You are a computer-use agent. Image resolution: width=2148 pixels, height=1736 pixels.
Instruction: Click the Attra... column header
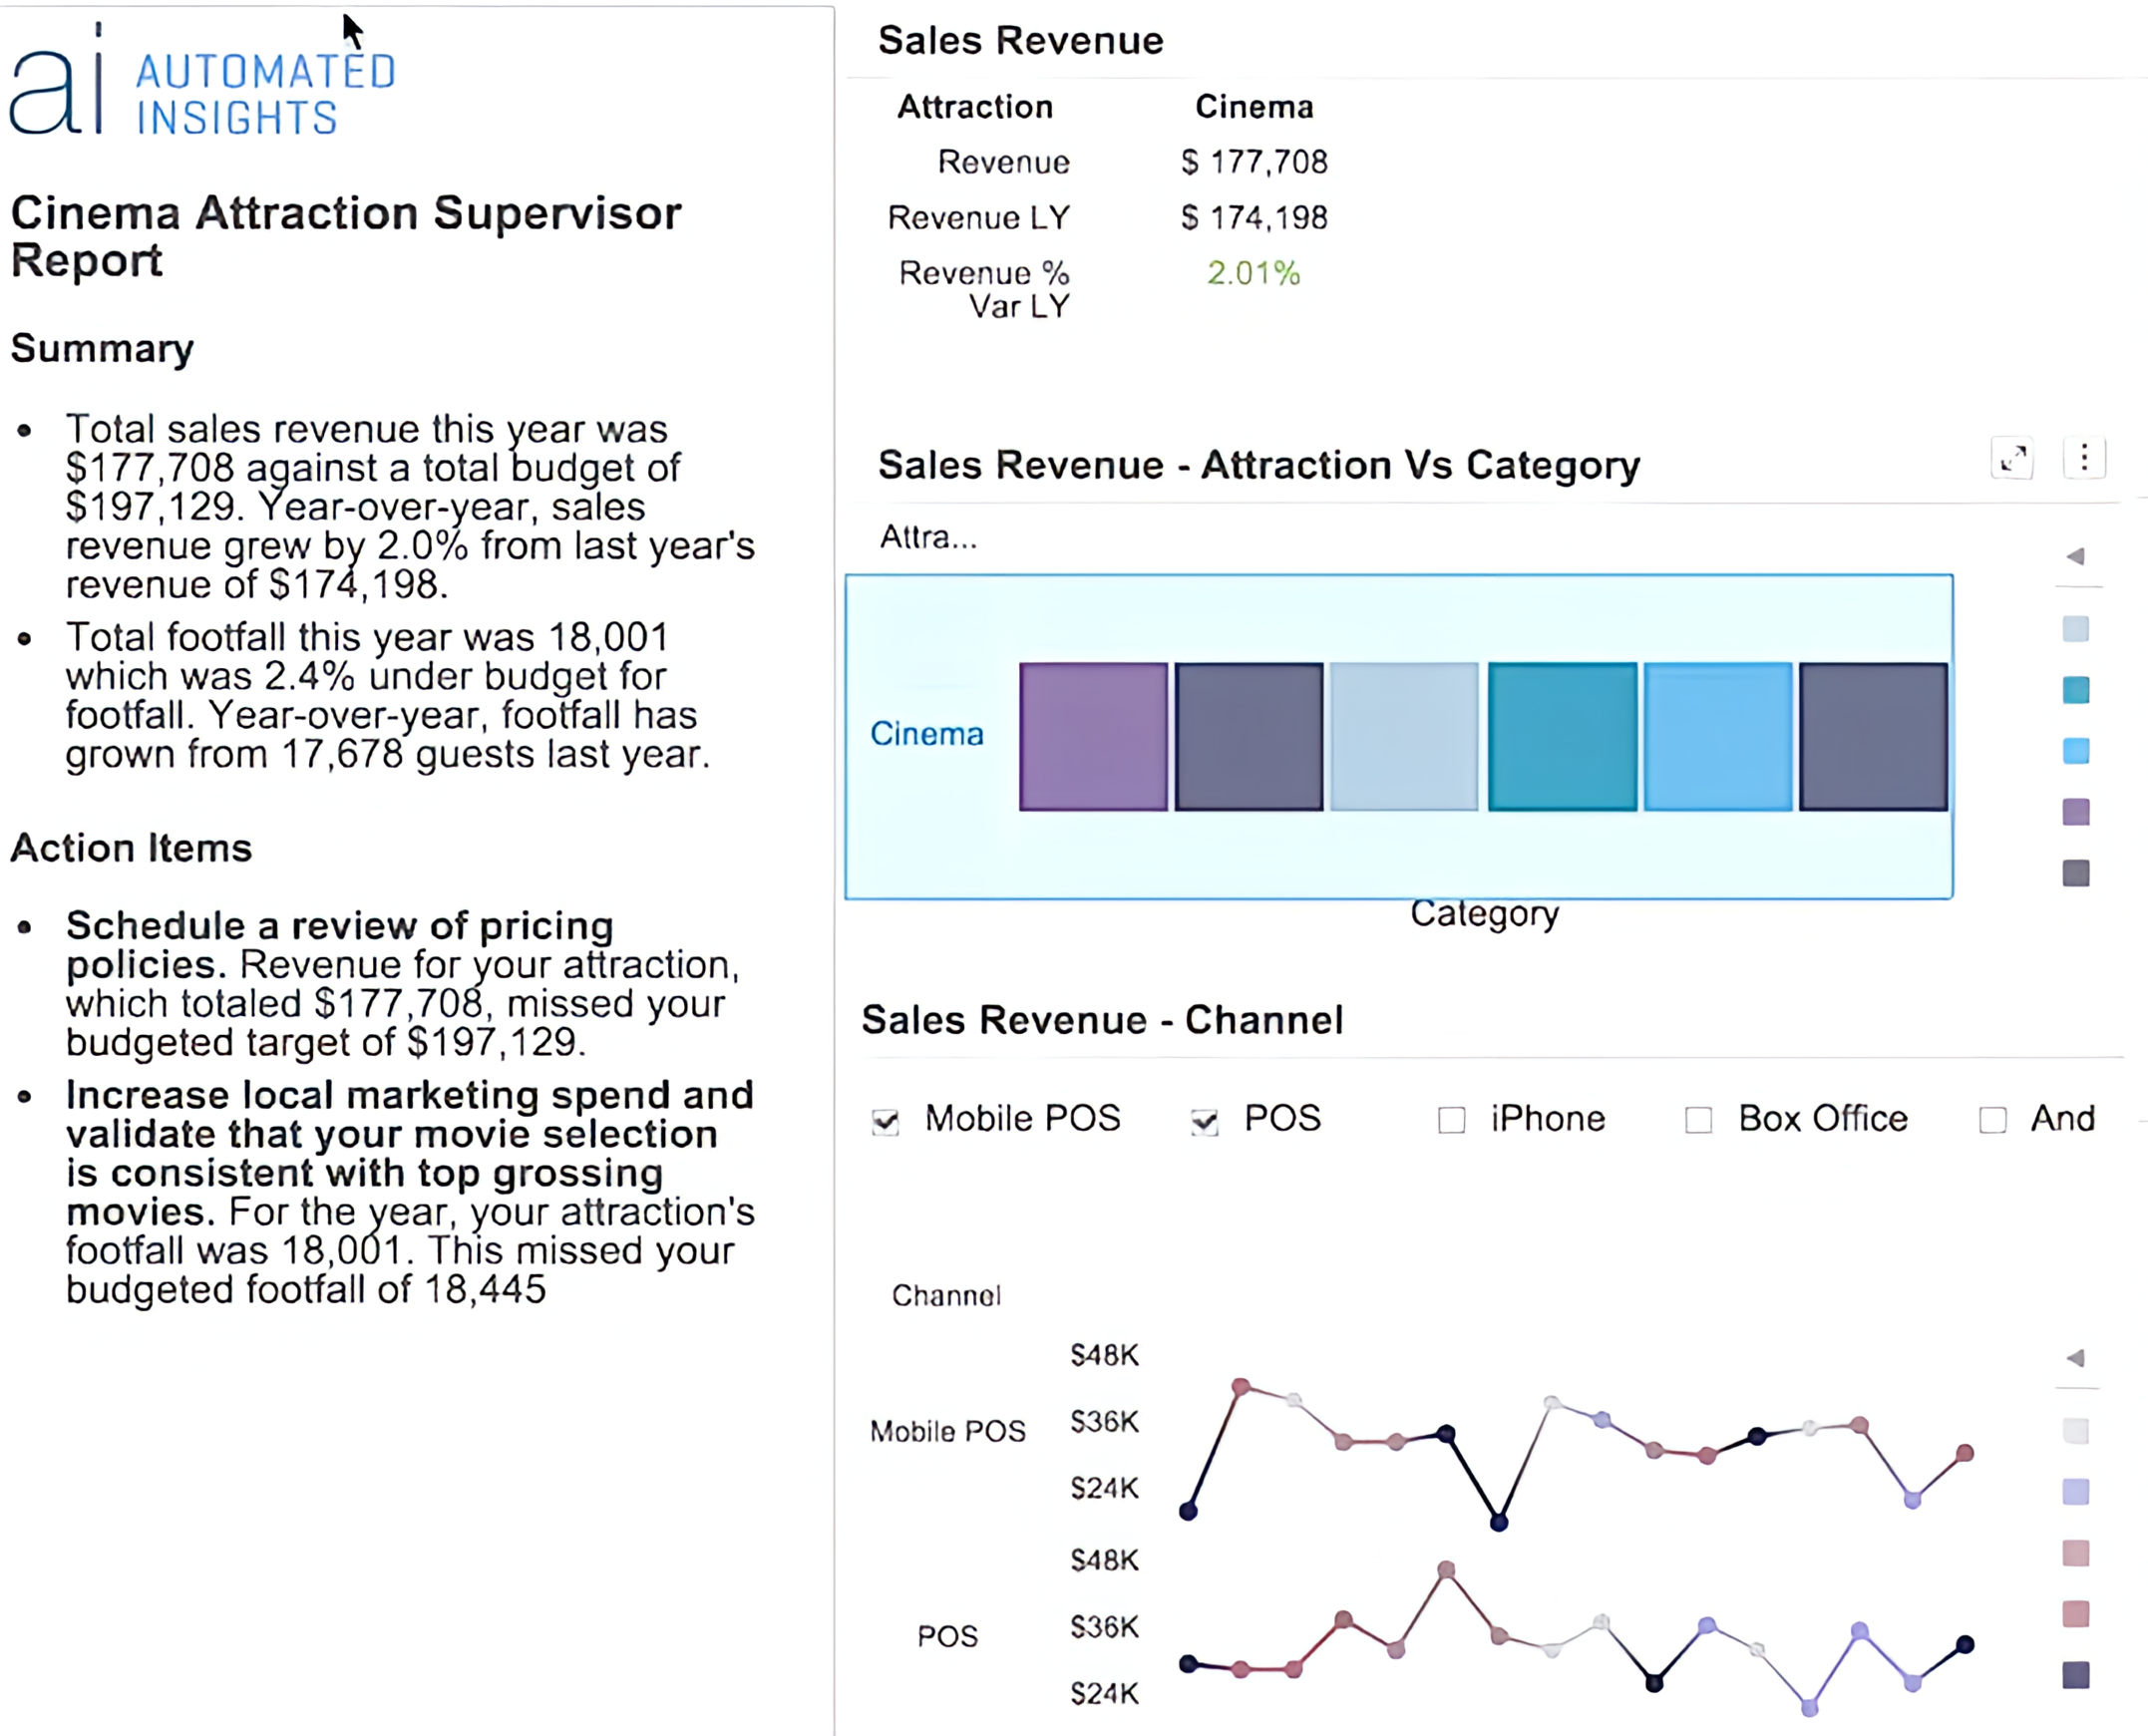coord(928,538)
